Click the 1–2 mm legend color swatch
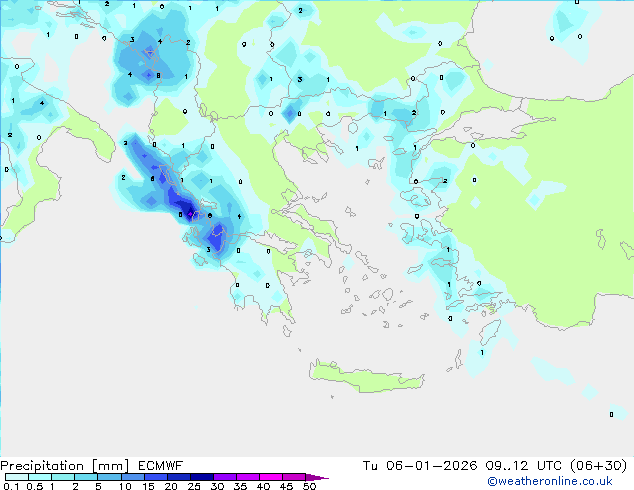Image resolution: width=634 pixels, height=490 pixels. (63, 477)
